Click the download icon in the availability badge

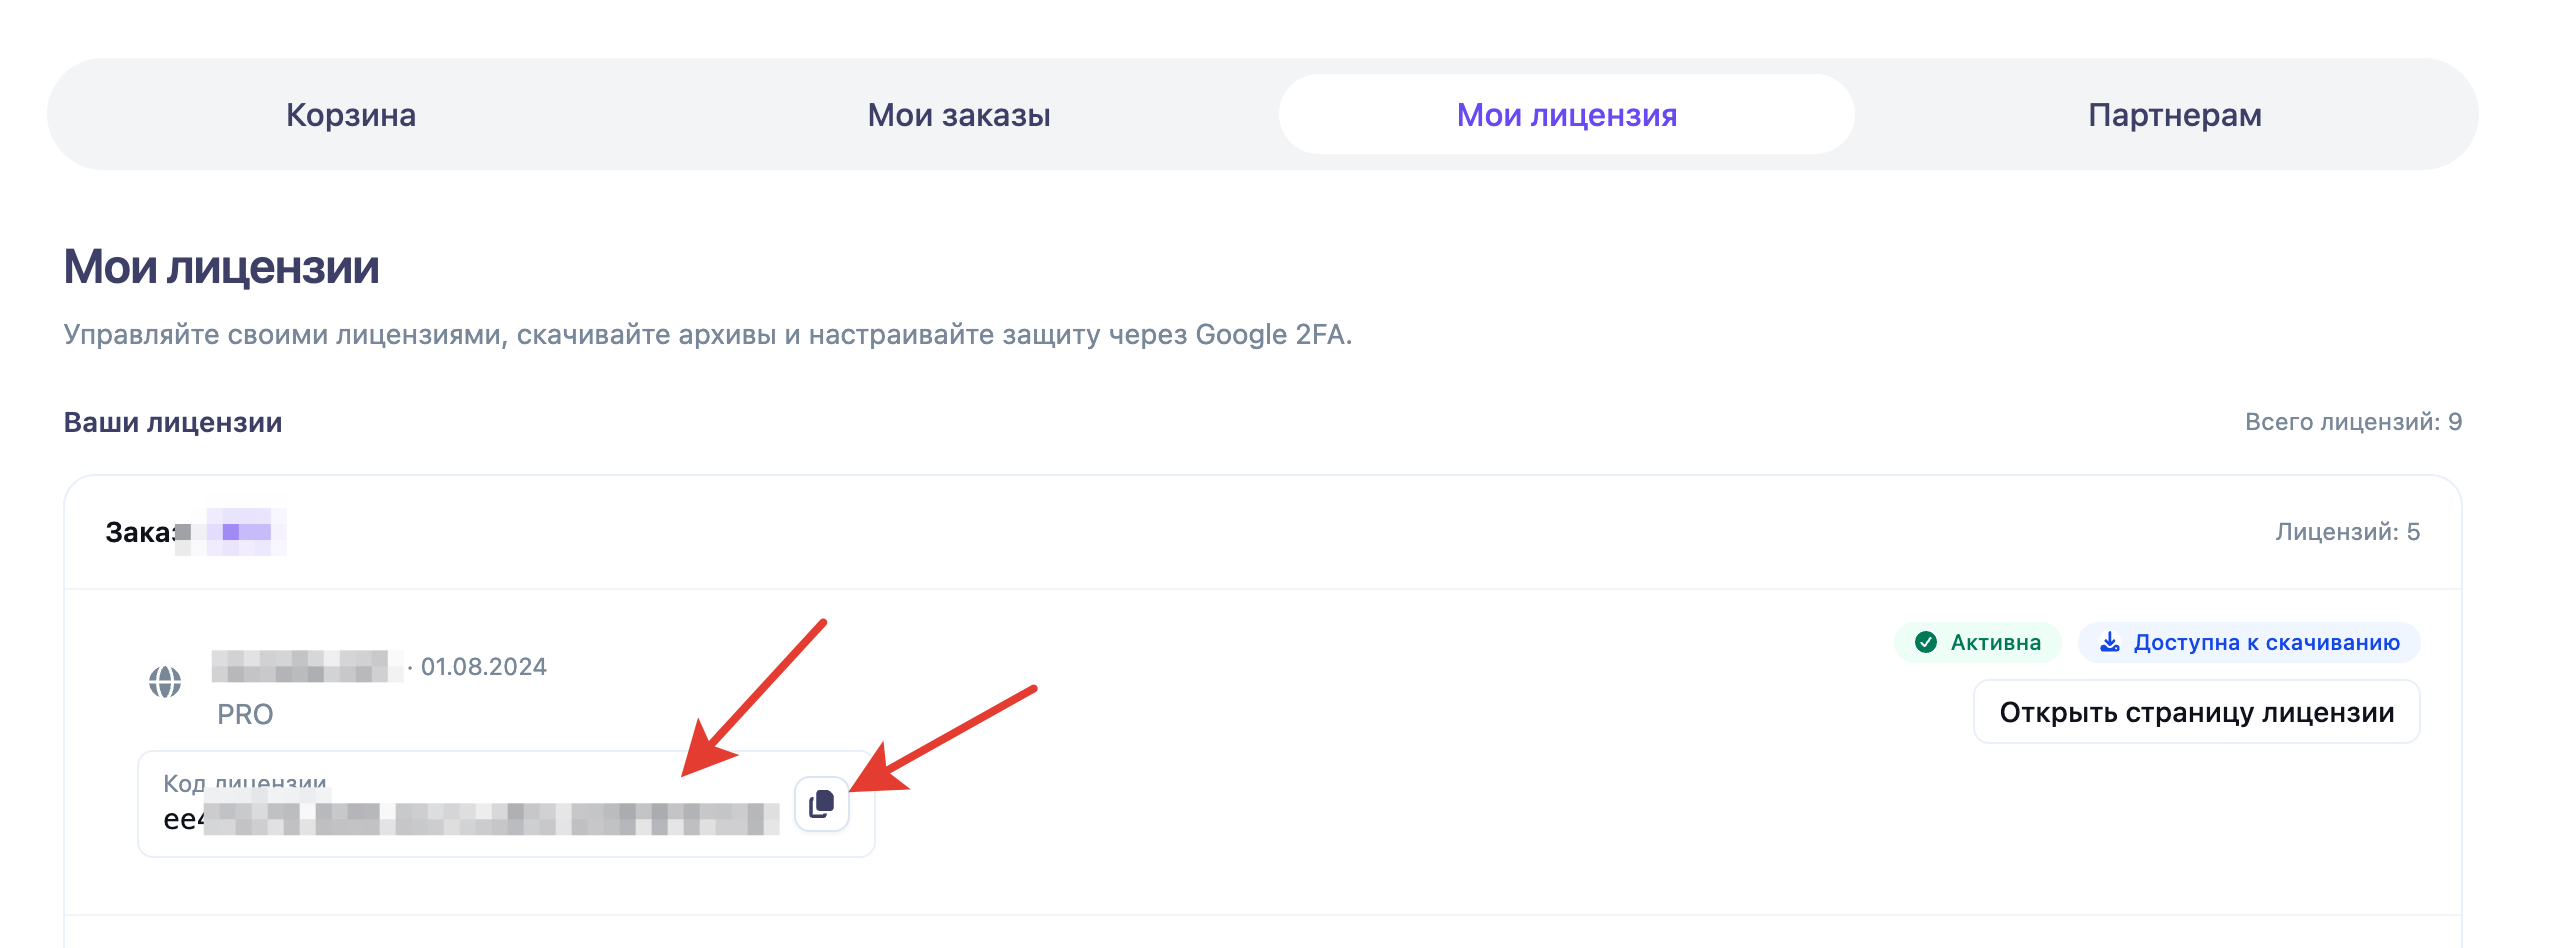click(2109, 642)
